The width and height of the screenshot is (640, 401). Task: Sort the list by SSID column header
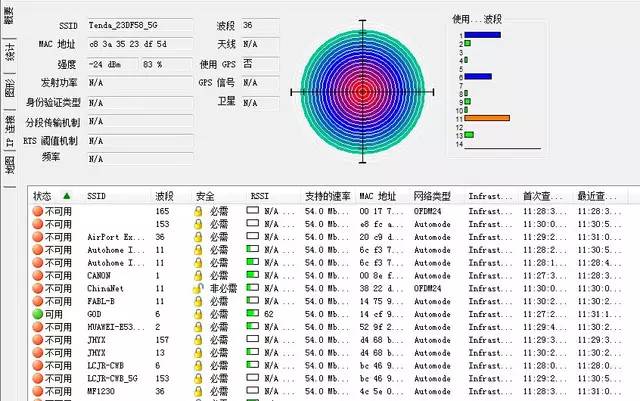point(97,196)
